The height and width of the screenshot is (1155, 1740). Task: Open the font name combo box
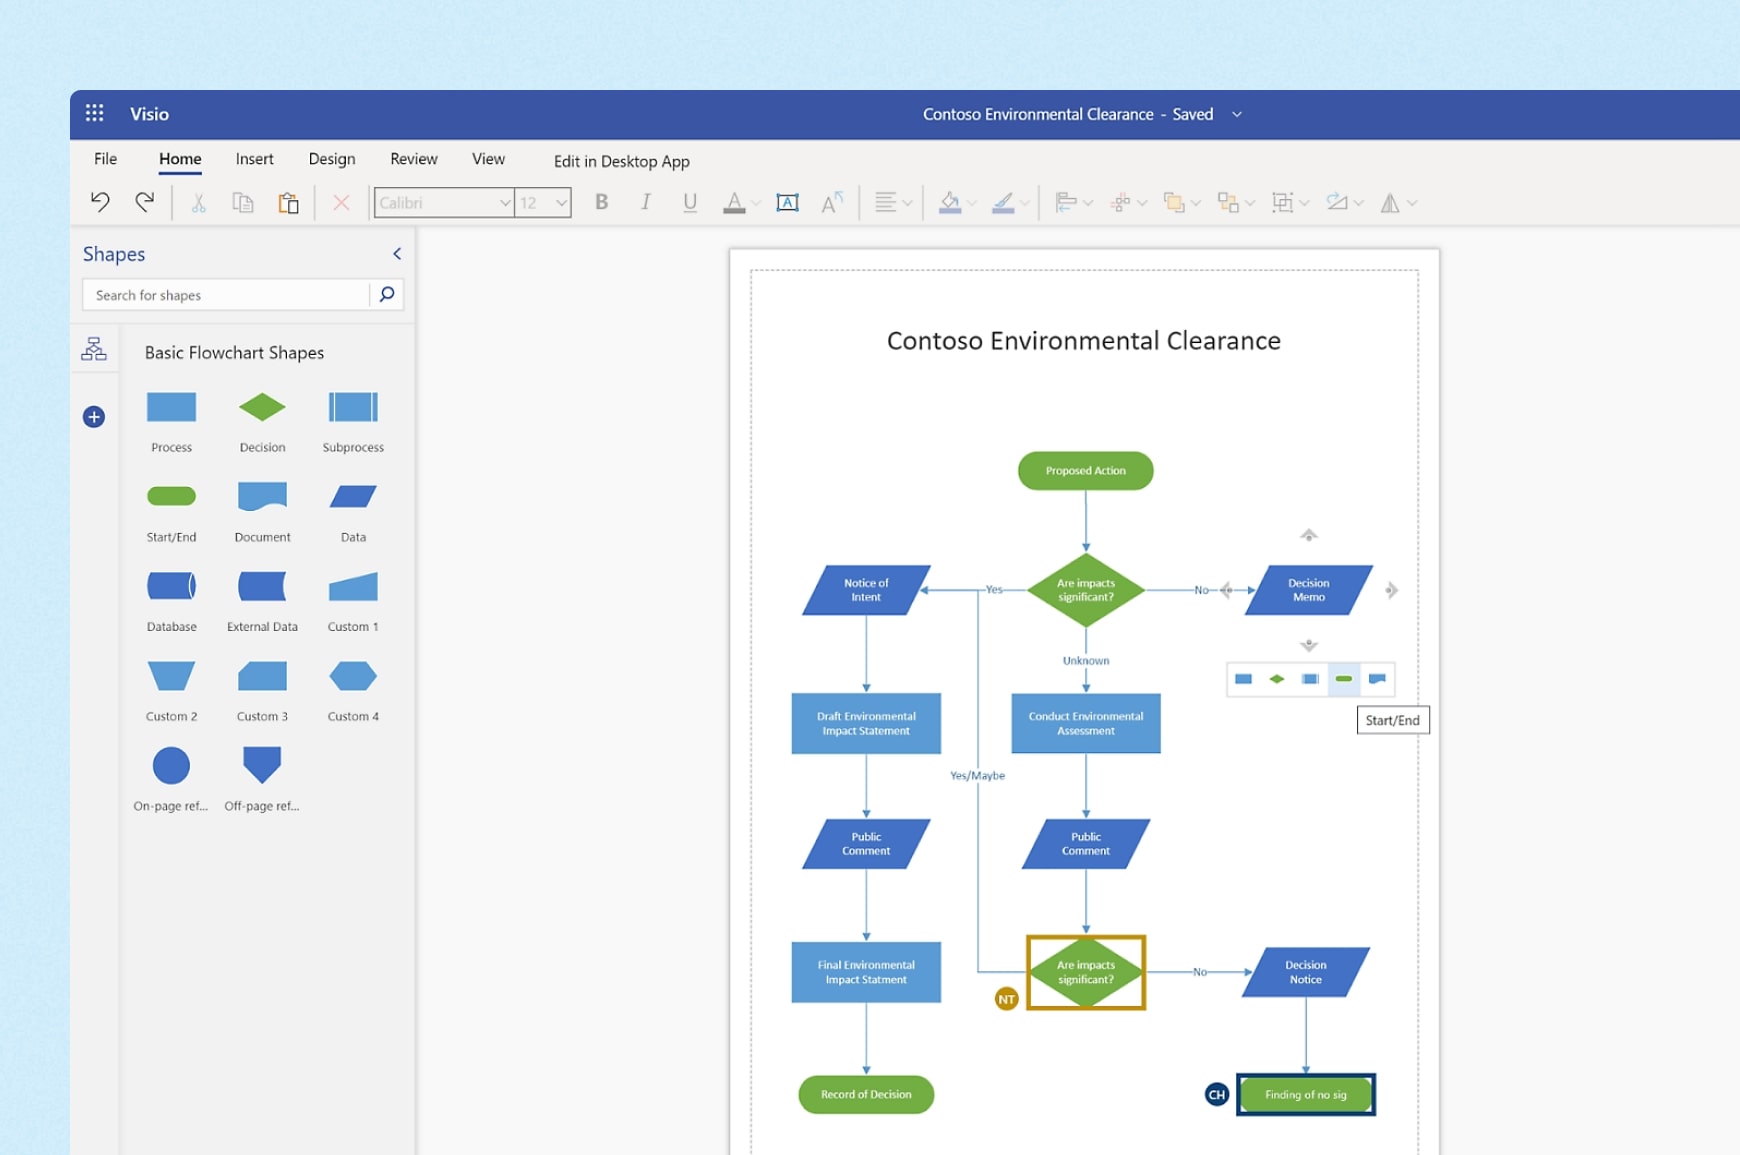tap(444, 203)
